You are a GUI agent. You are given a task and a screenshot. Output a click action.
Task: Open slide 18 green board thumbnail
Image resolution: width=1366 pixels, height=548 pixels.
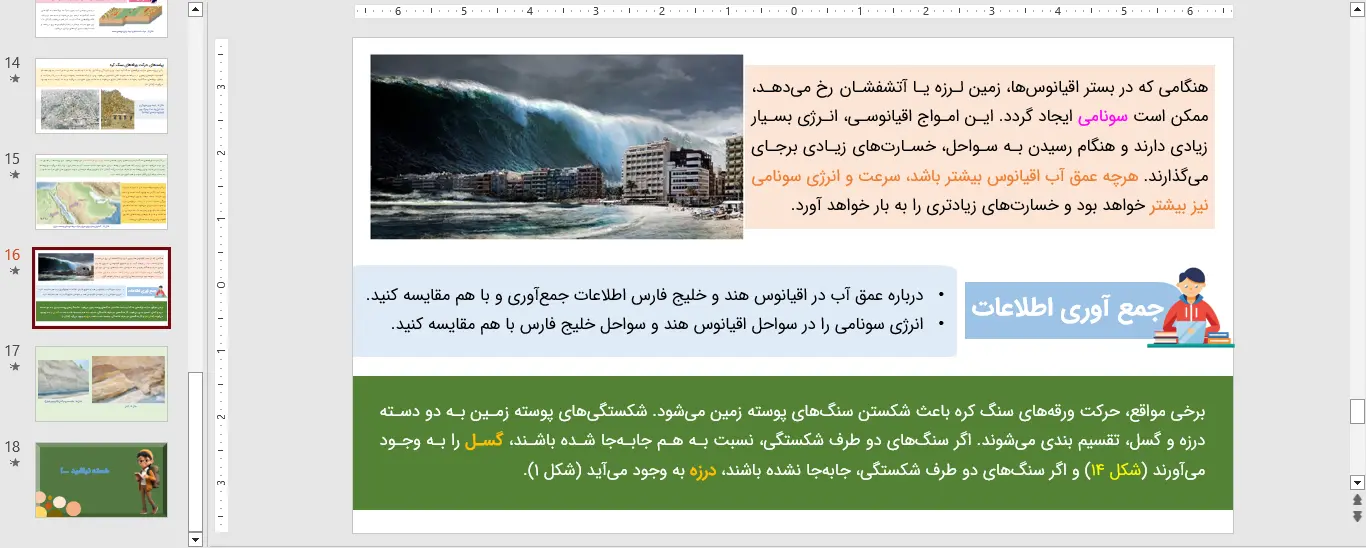101,480
